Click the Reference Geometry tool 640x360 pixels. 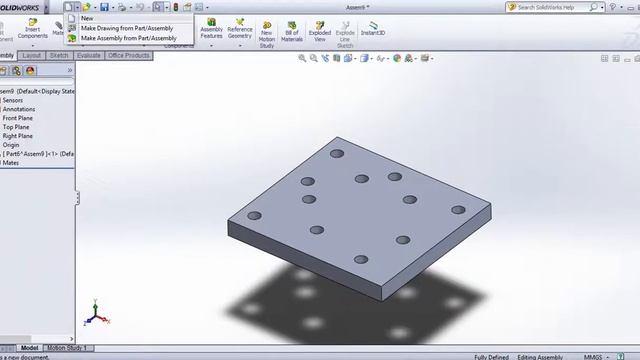tap(240, 28)
